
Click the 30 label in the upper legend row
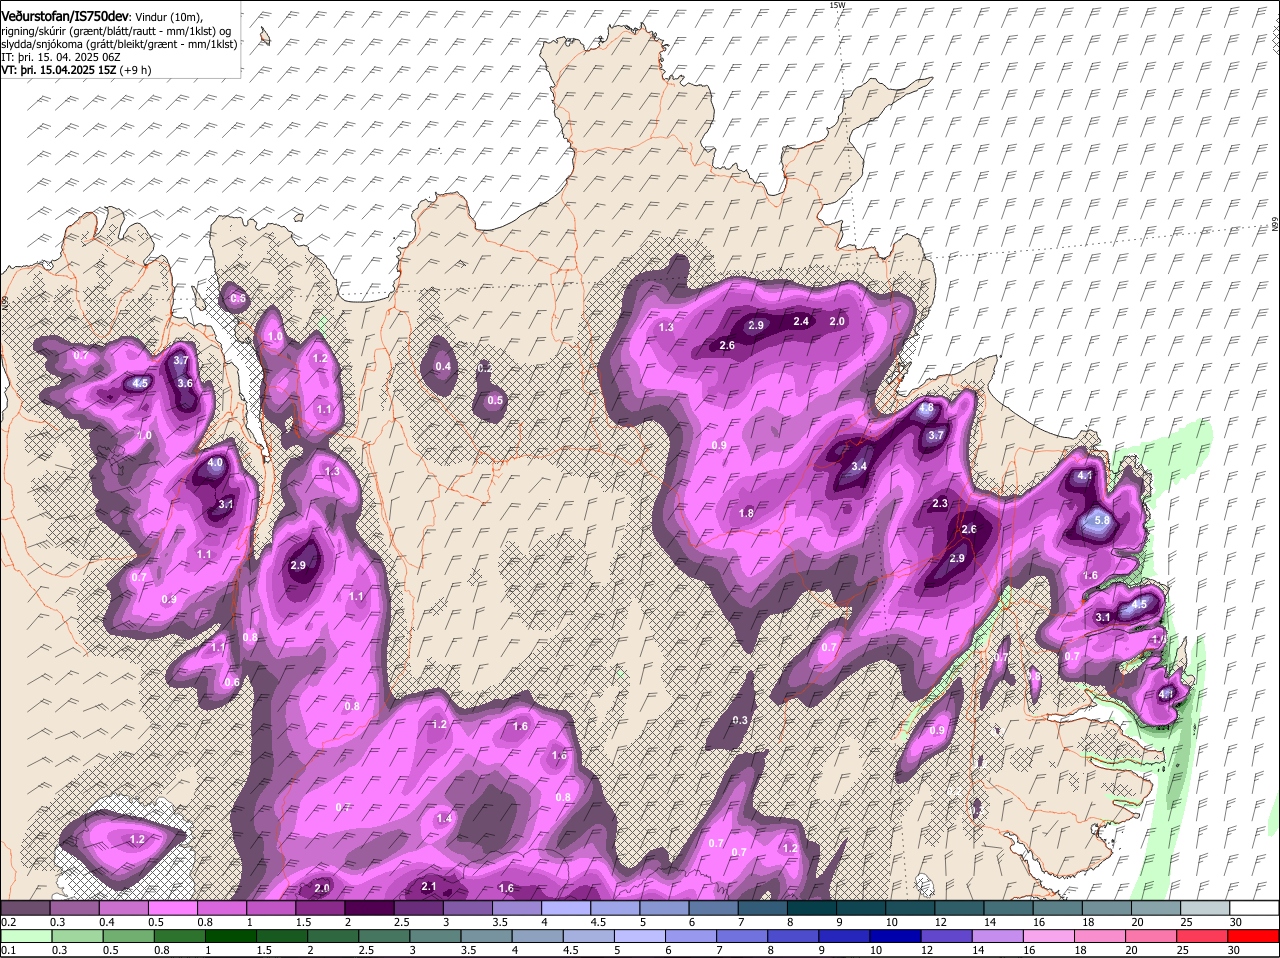tap(1236, 921)
